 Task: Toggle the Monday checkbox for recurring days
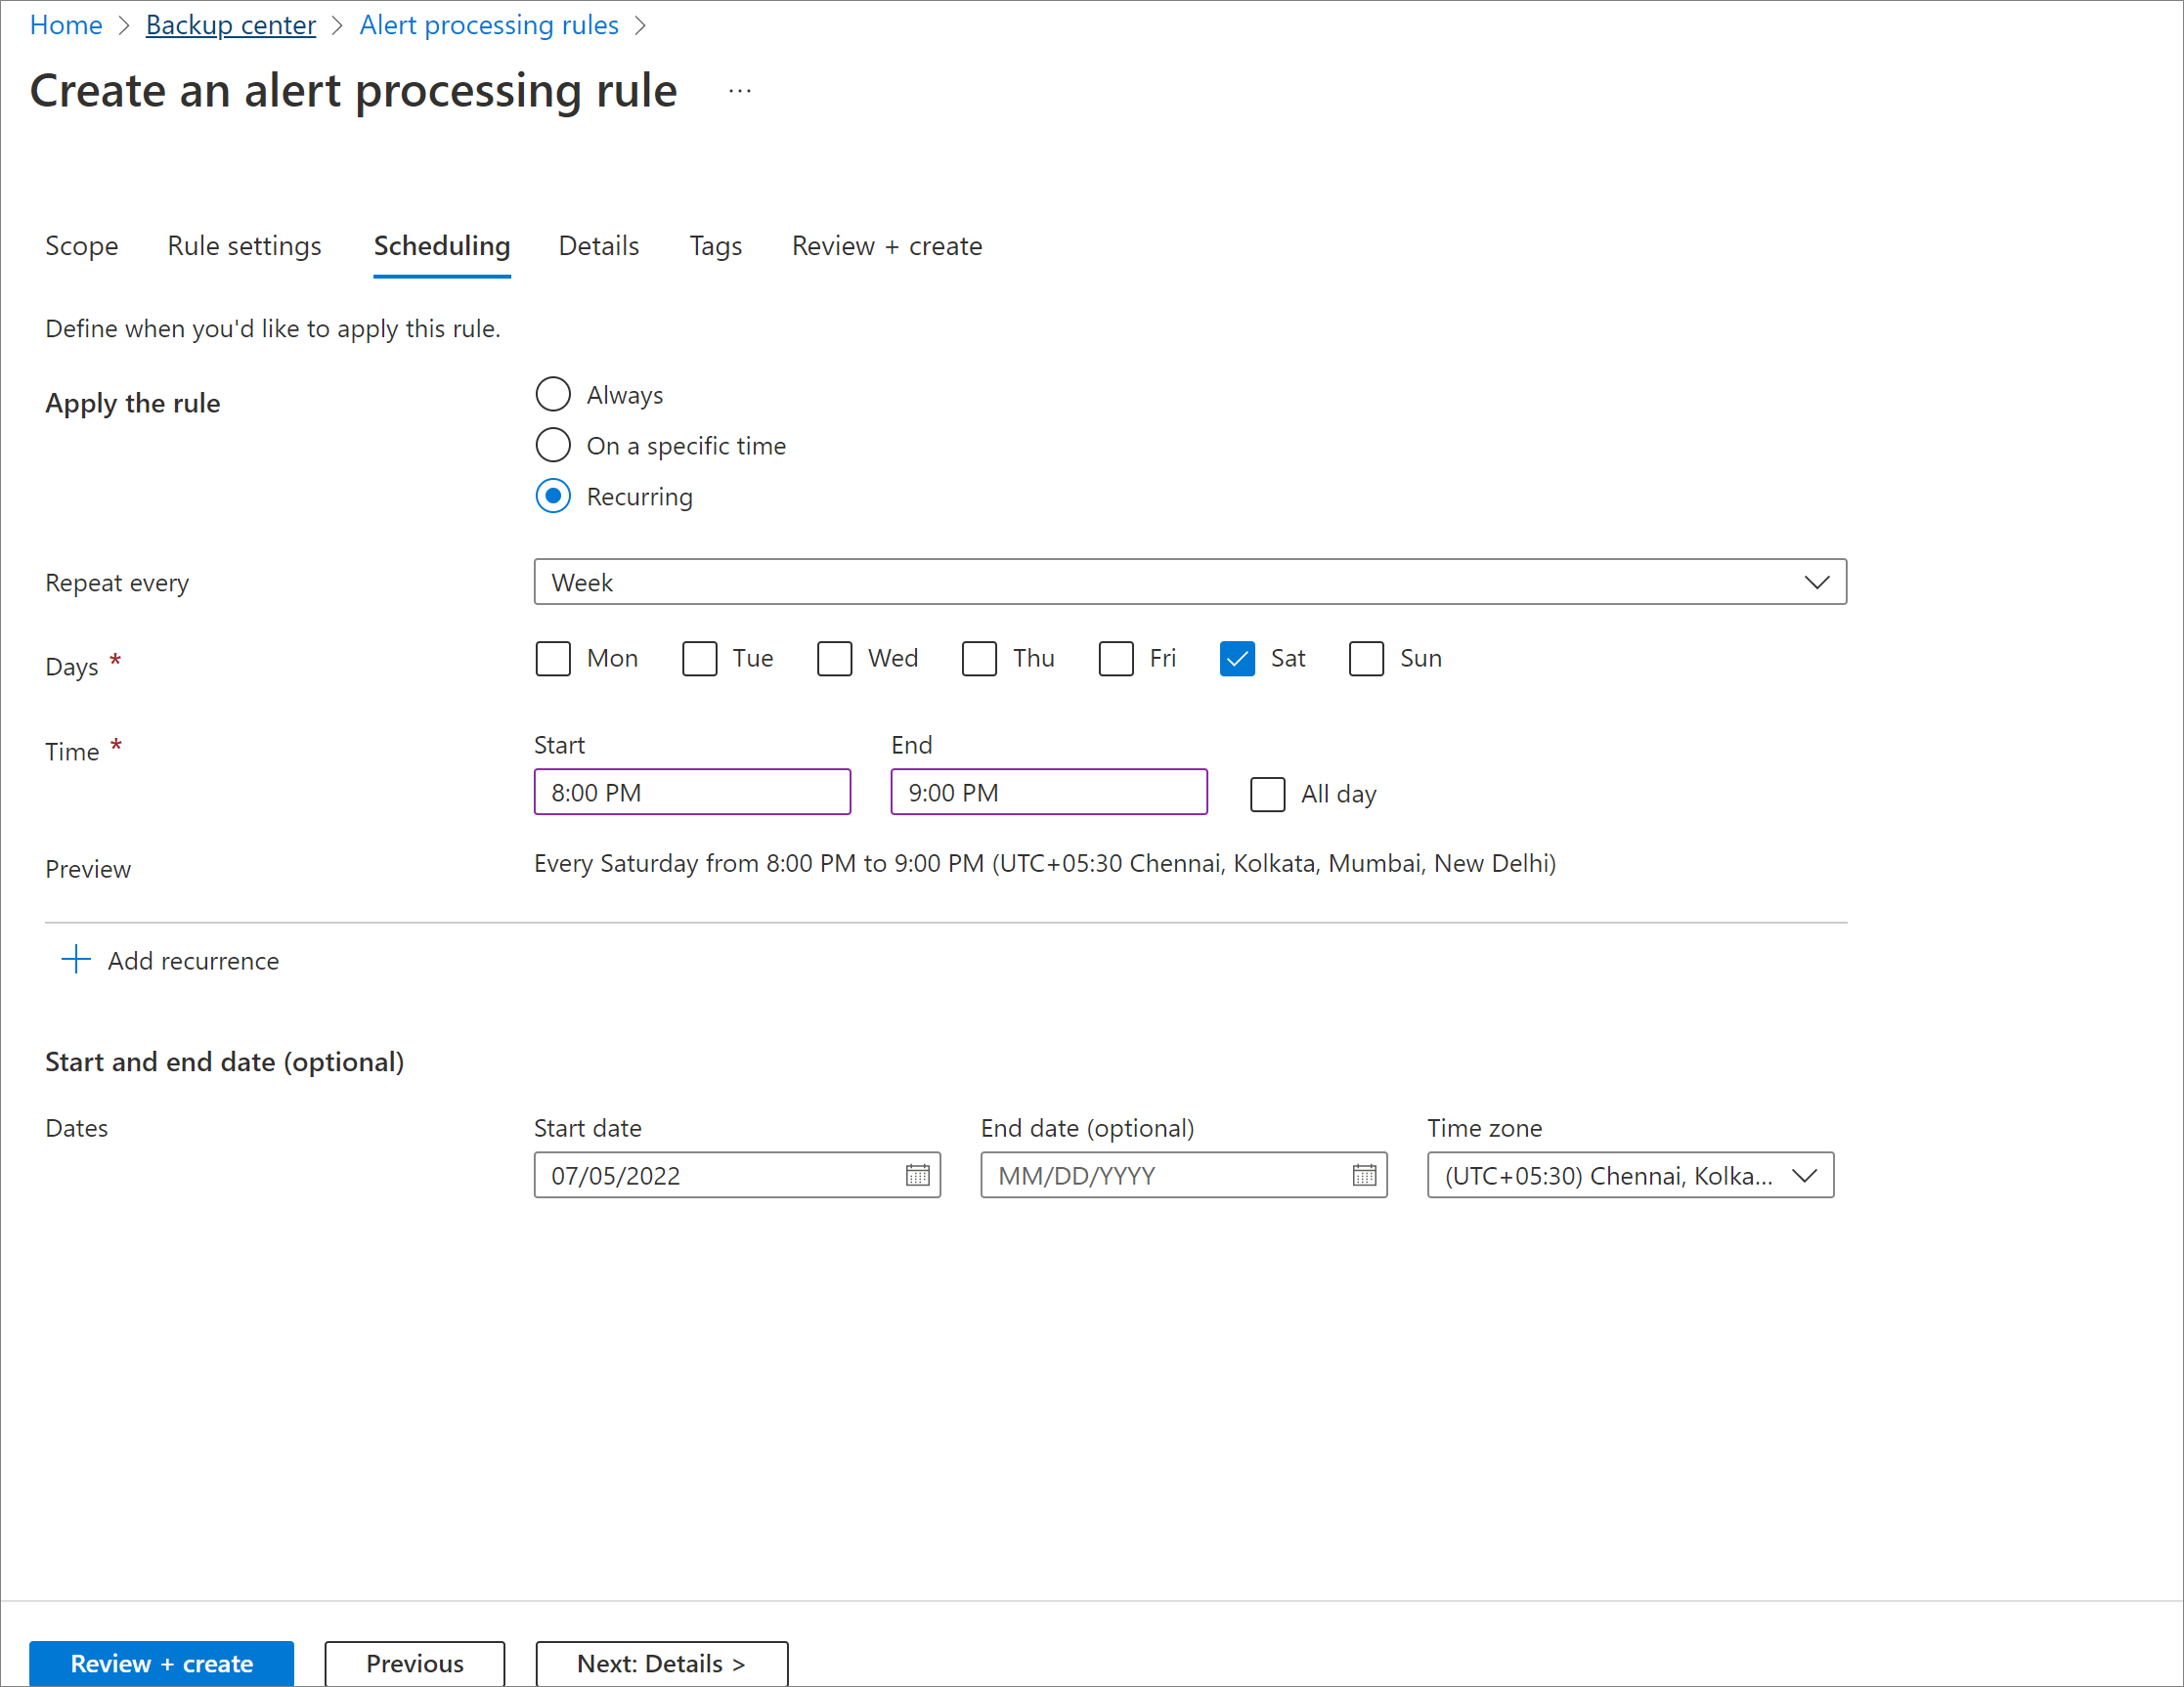coord(555,659)
